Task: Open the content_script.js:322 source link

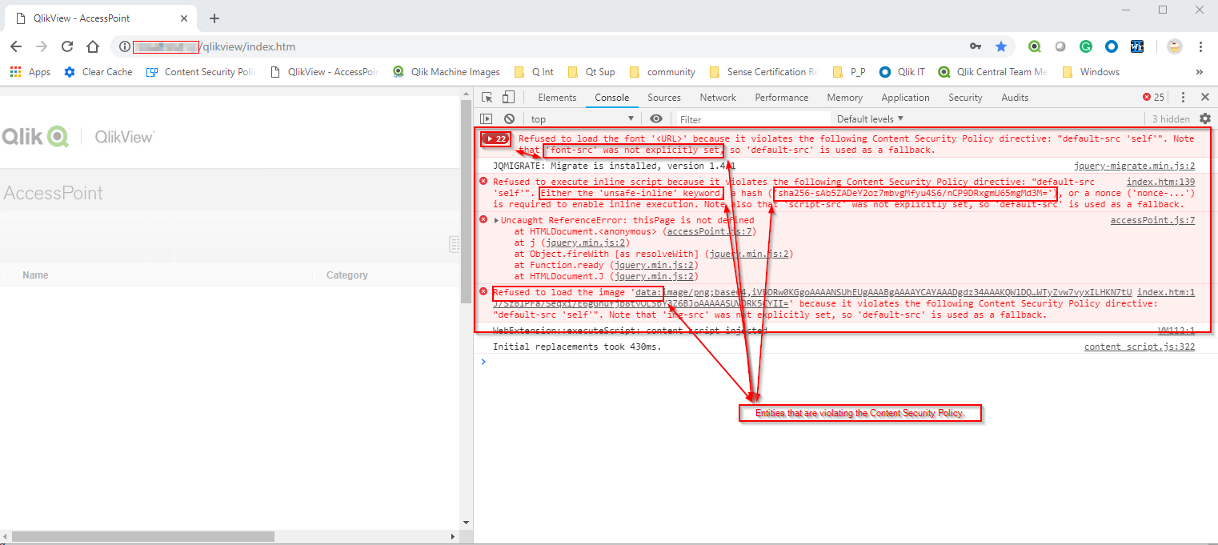Action: [x=1139, y=347]
